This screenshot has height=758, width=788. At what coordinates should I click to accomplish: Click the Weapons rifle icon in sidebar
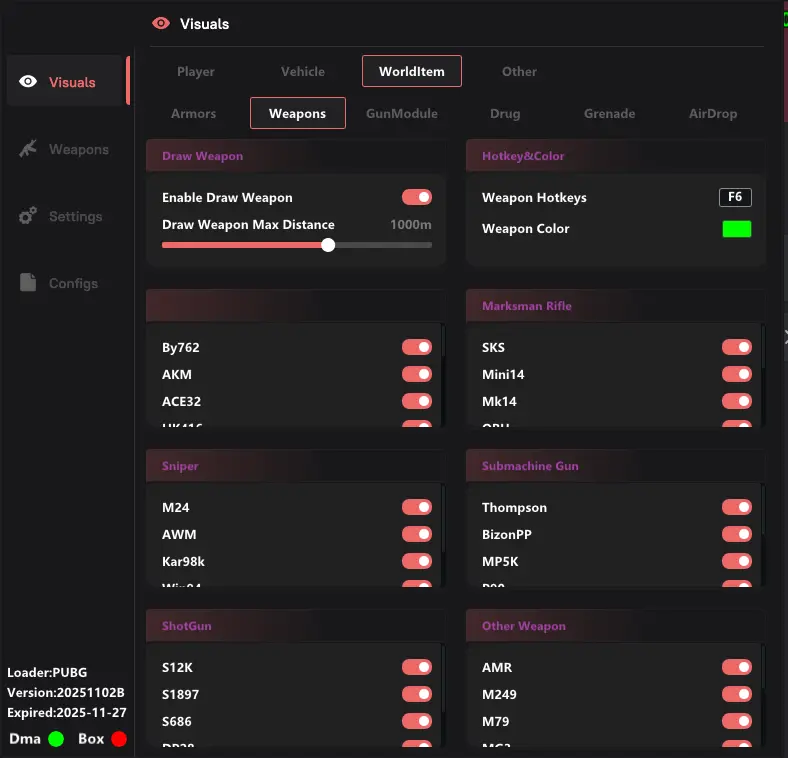[28, 149]
